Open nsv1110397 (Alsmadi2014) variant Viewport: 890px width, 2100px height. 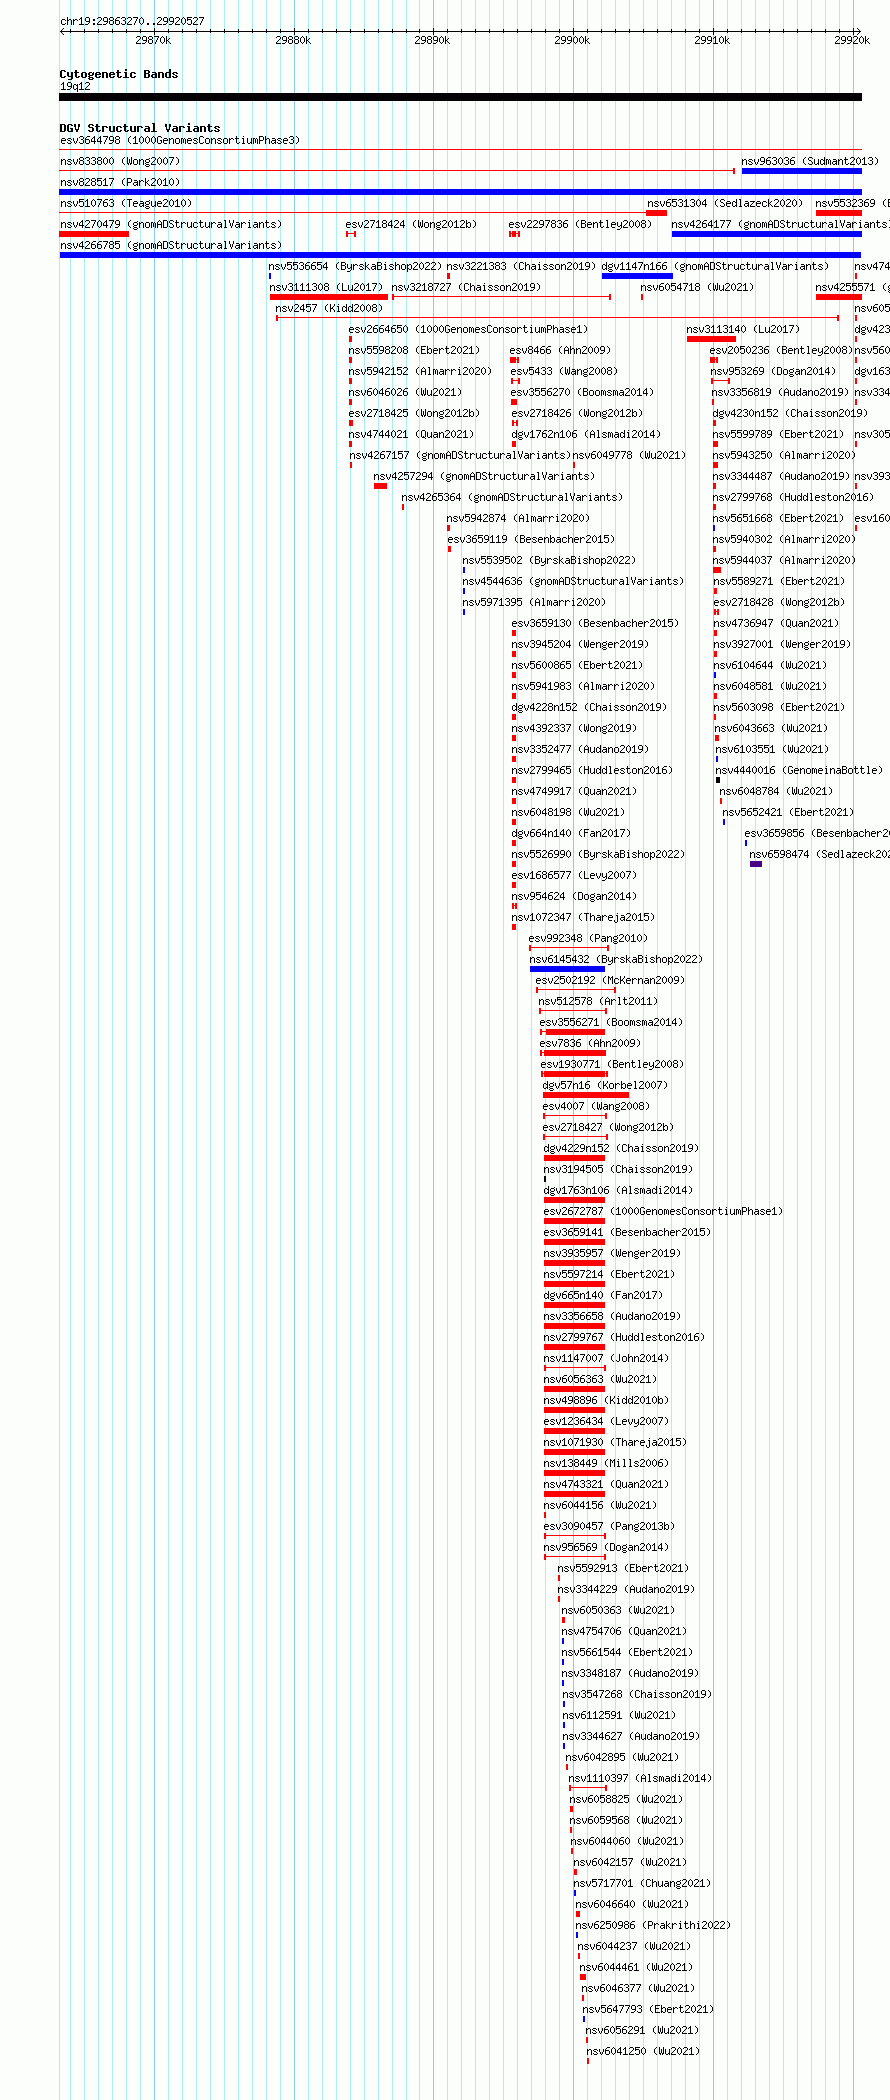(640, 1778)
